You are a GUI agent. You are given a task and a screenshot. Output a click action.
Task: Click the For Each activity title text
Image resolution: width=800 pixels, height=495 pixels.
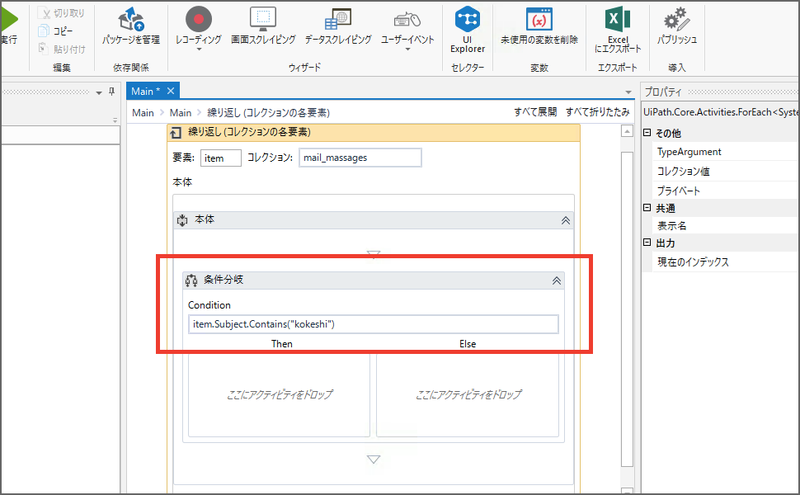249,132
